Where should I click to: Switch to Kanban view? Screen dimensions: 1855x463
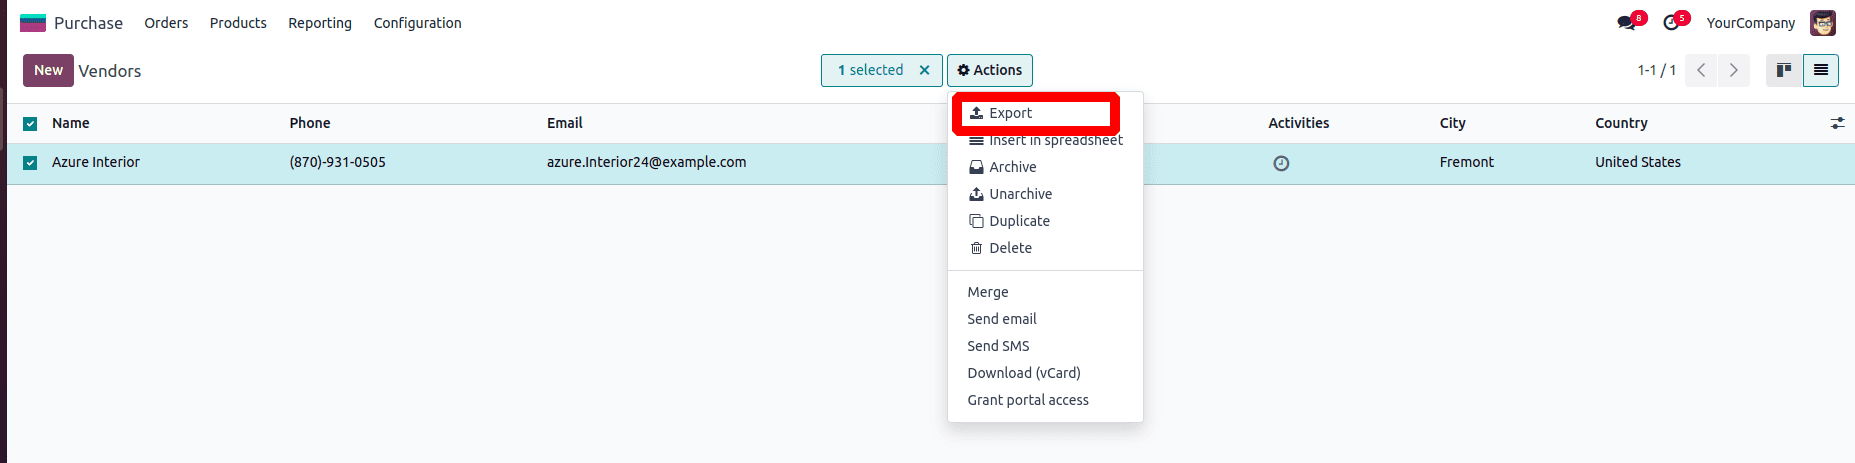[x=1784, y=70]
